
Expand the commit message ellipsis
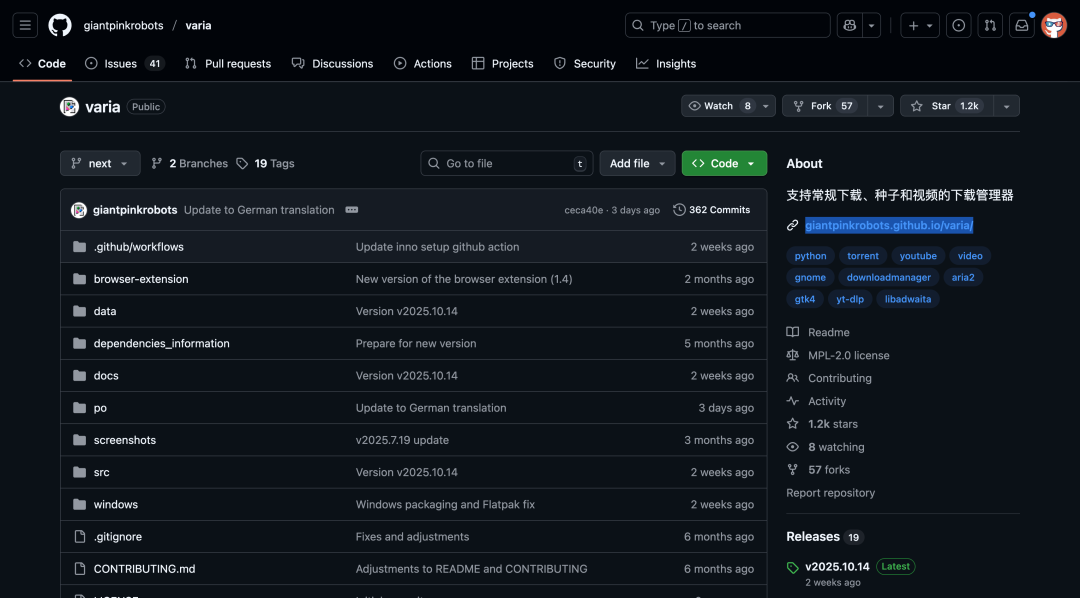[351, 210]
